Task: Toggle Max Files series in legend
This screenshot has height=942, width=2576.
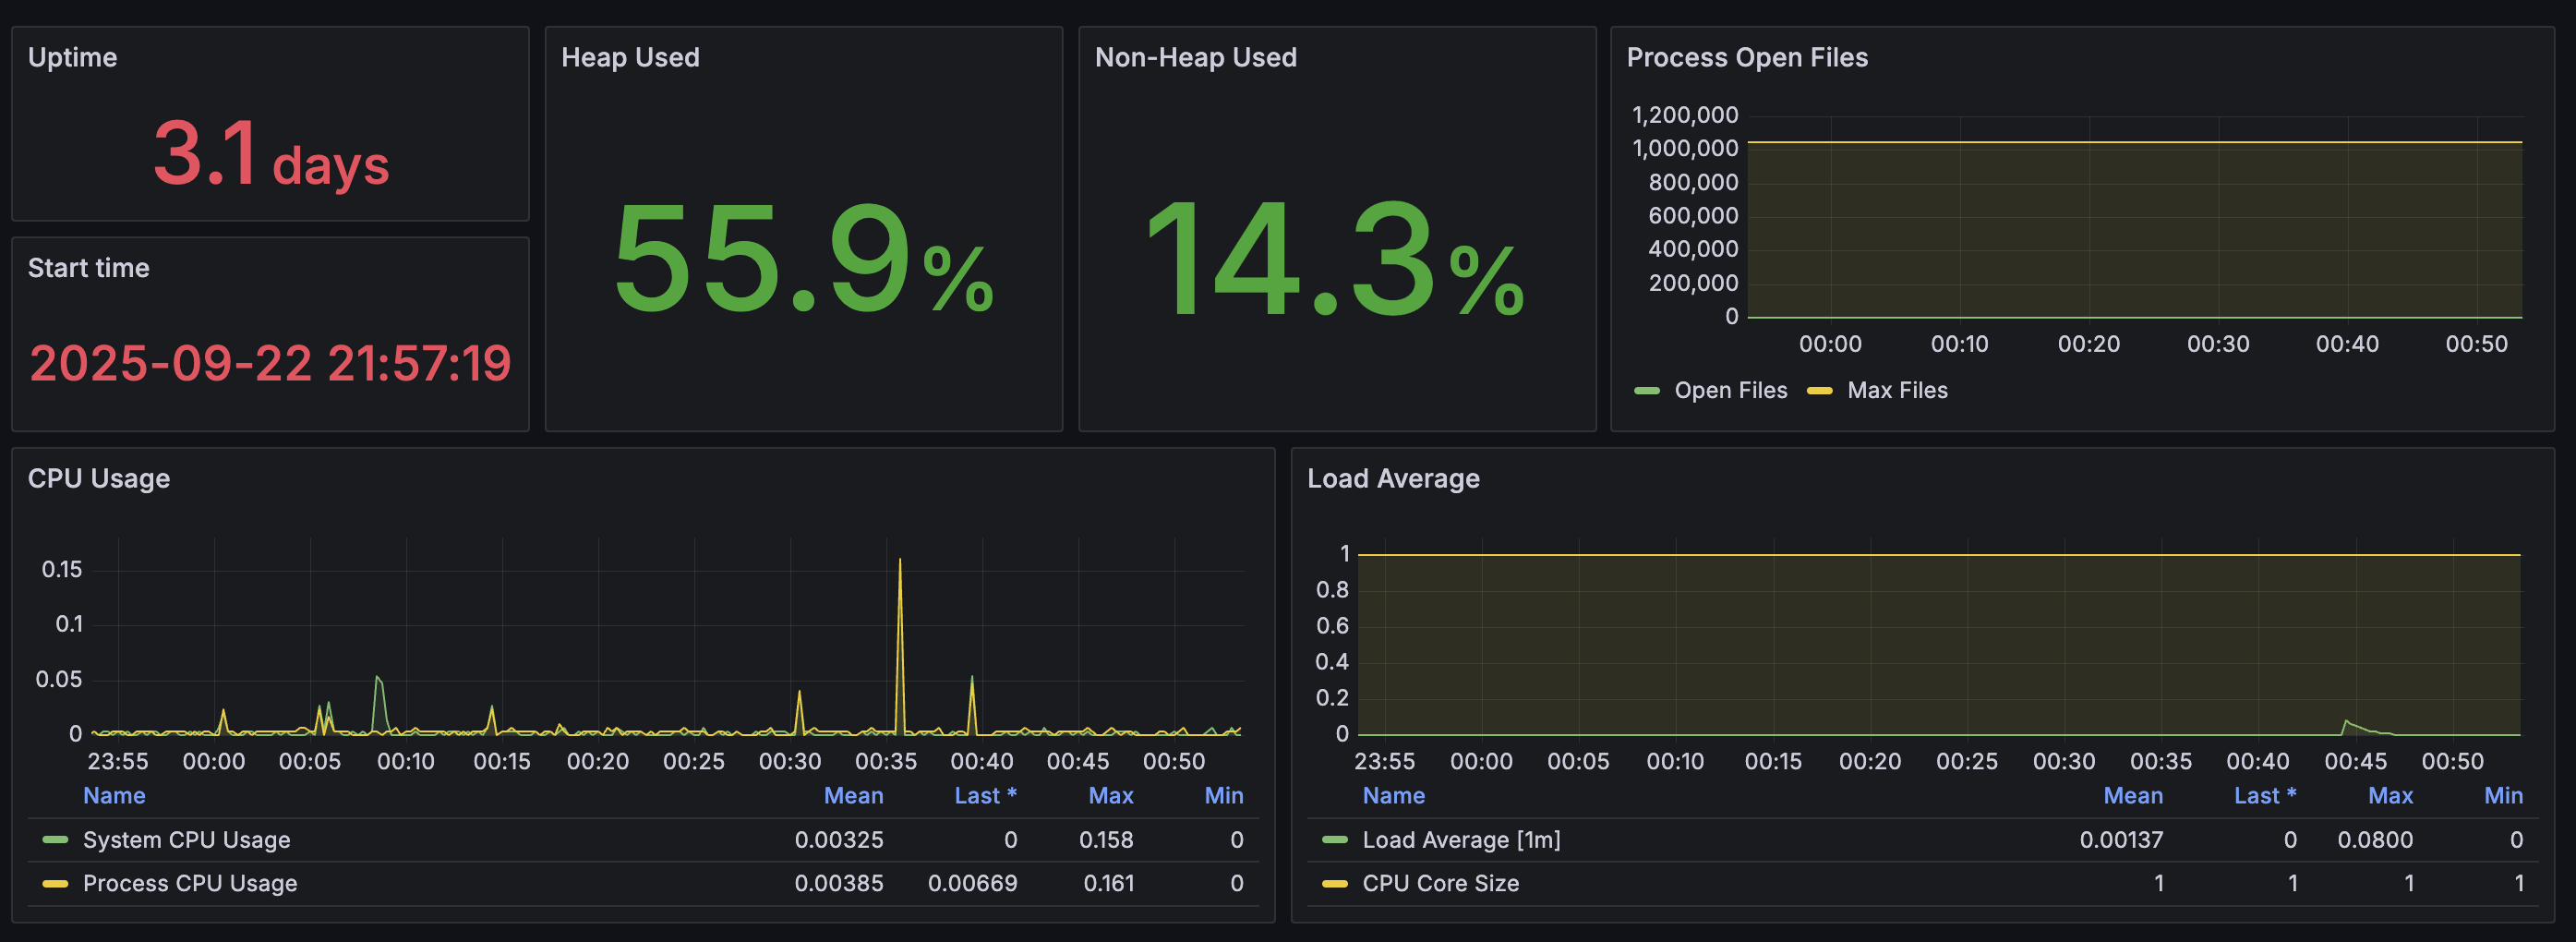Action: pos(1897,390)
